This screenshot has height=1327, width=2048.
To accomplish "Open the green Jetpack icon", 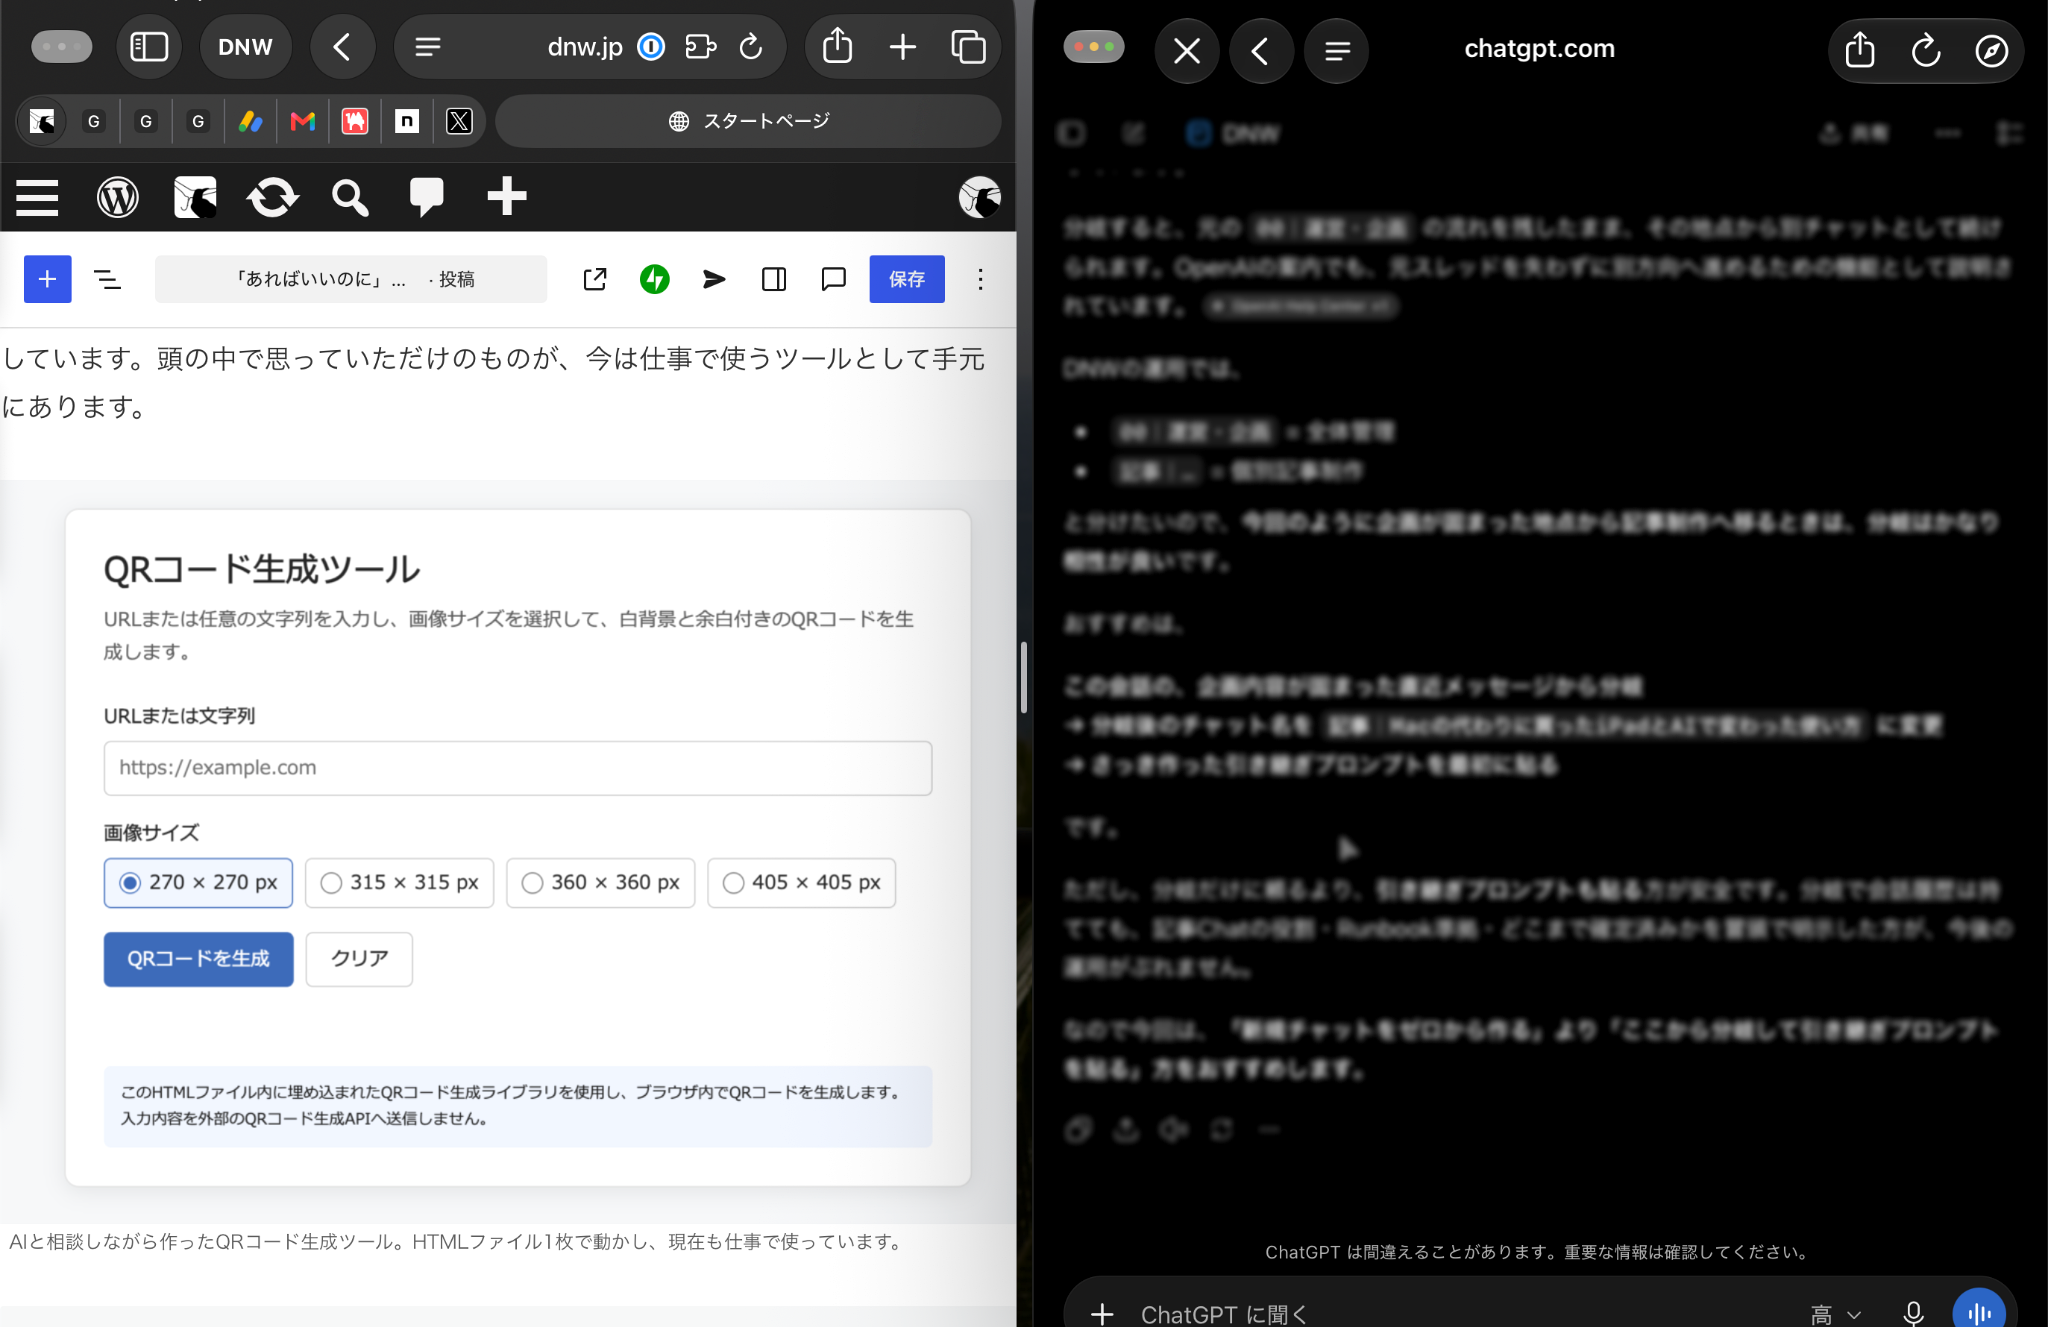I will 655,279.
